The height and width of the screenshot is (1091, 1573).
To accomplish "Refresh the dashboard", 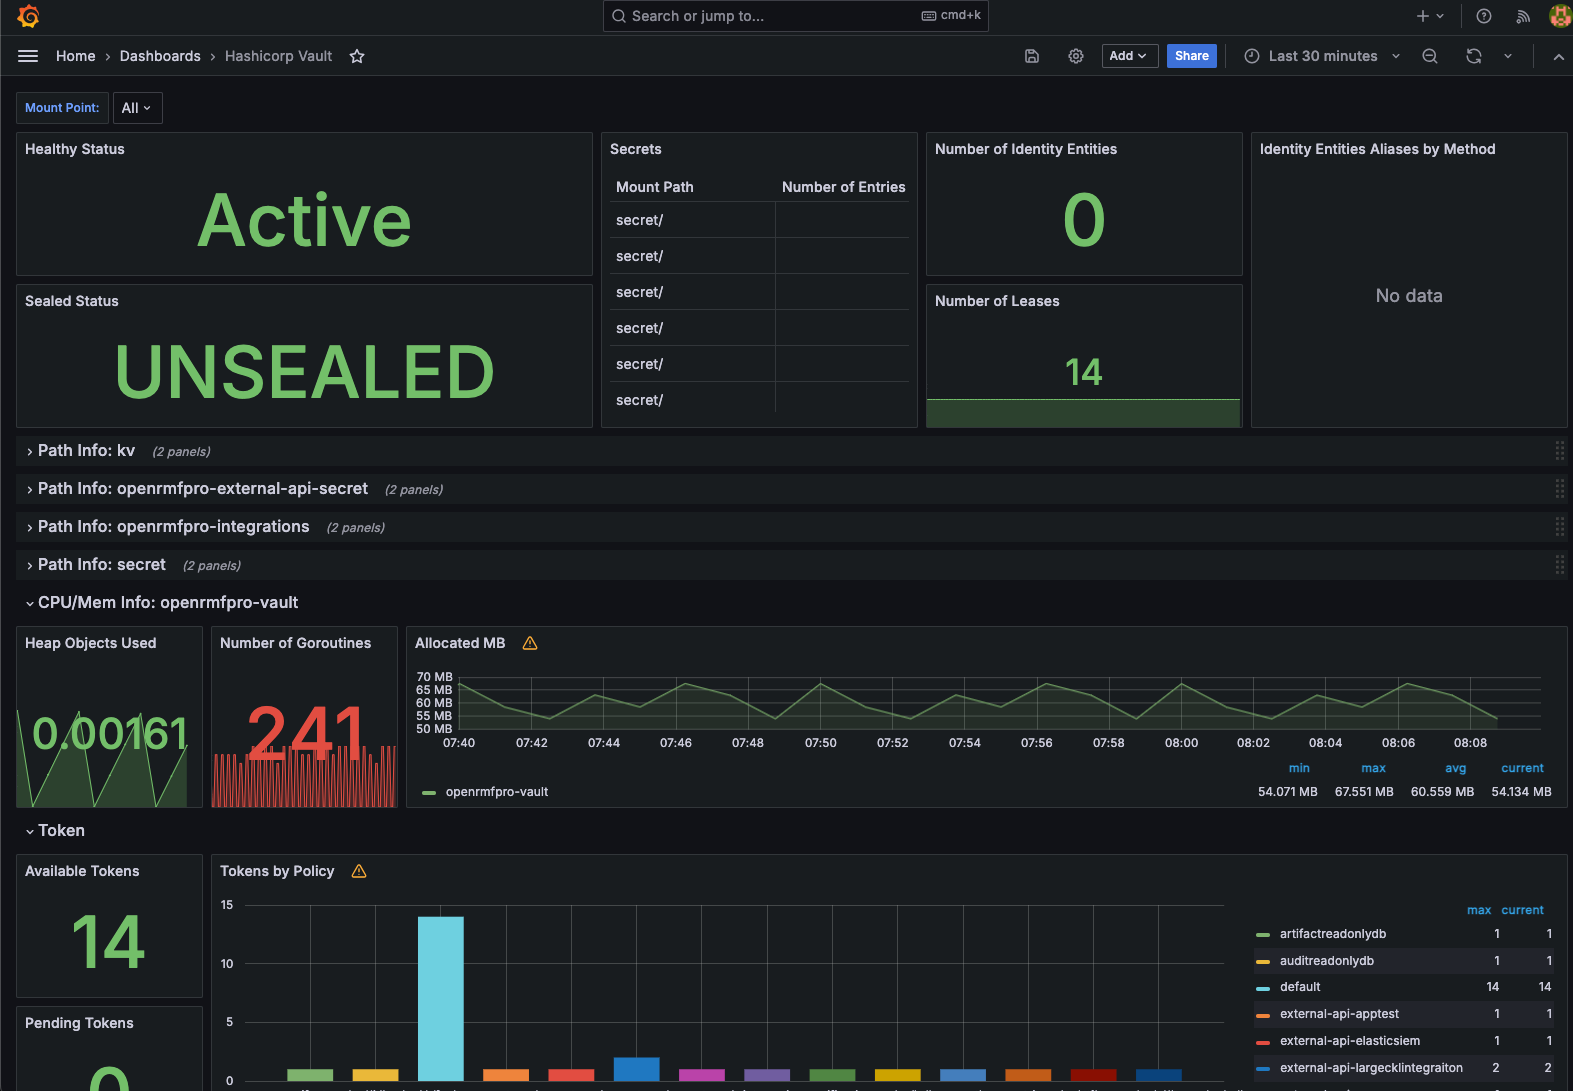I will tap(1474, 56).
